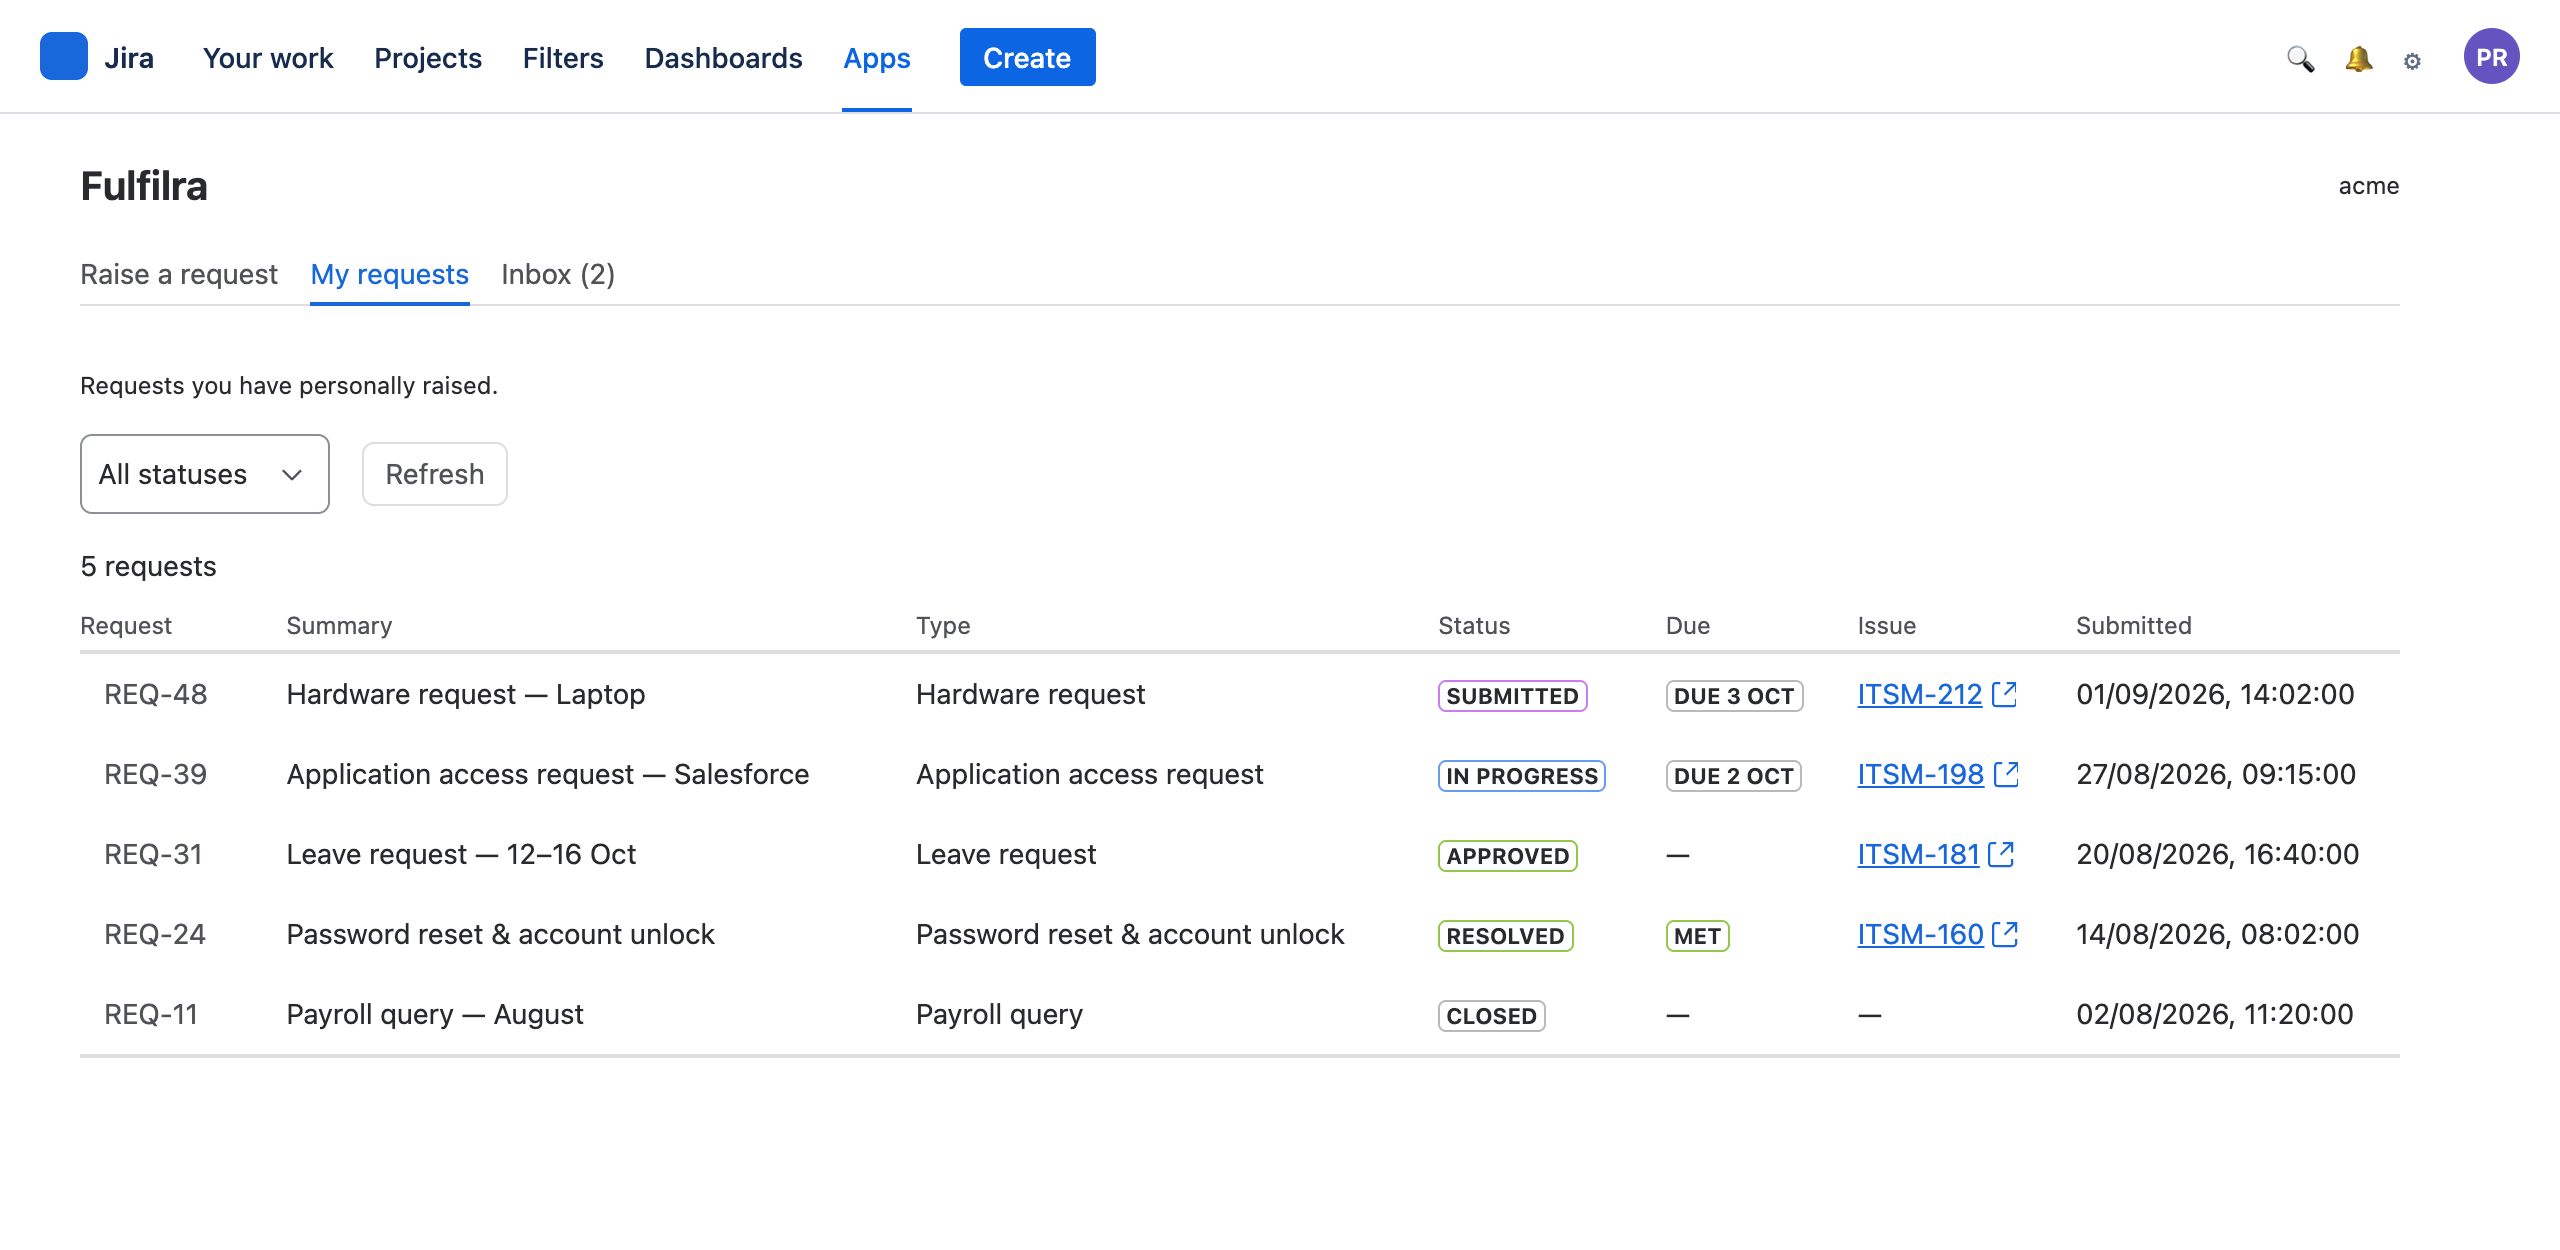Image resolution: width=2560 pixels, height=1250 pixels.
Task: Click the SUBMITTED status badge
Action: coord(1512,696)
